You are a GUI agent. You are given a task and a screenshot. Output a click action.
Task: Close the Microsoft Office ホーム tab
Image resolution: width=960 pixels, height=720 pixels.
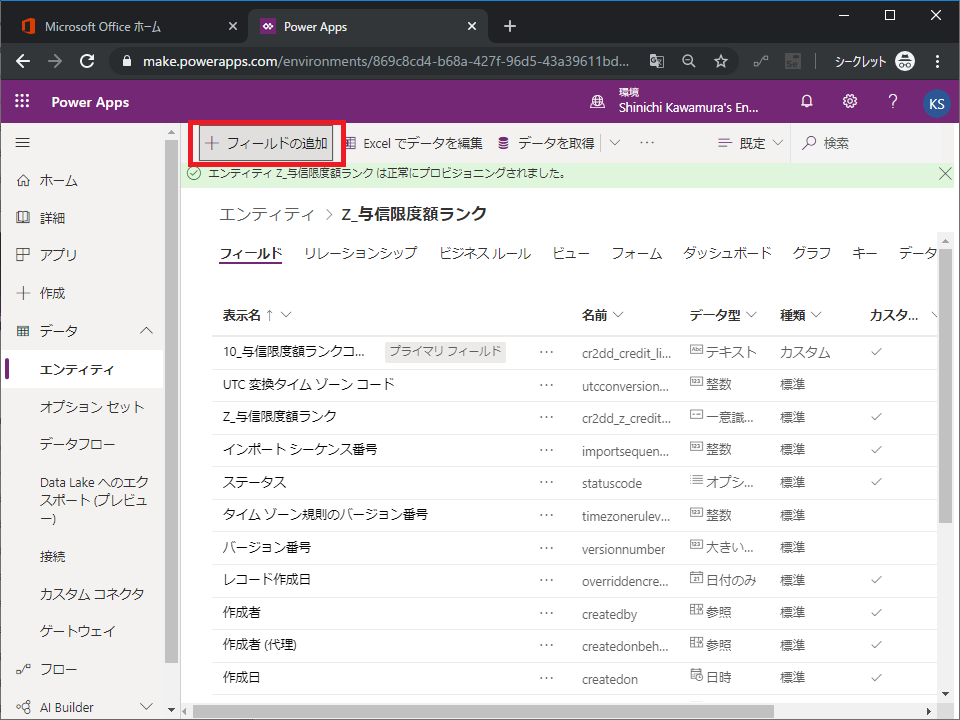coord(233,26)
